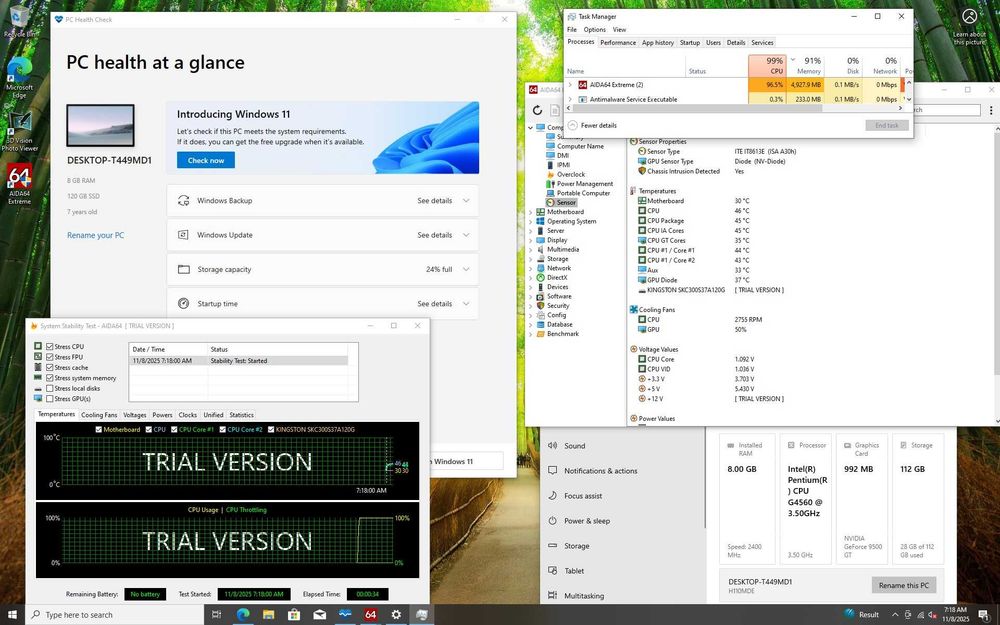Click the Windows Update icon in PC Health Check
This screenshot has width=1000, height=625.
pos(184,235)
